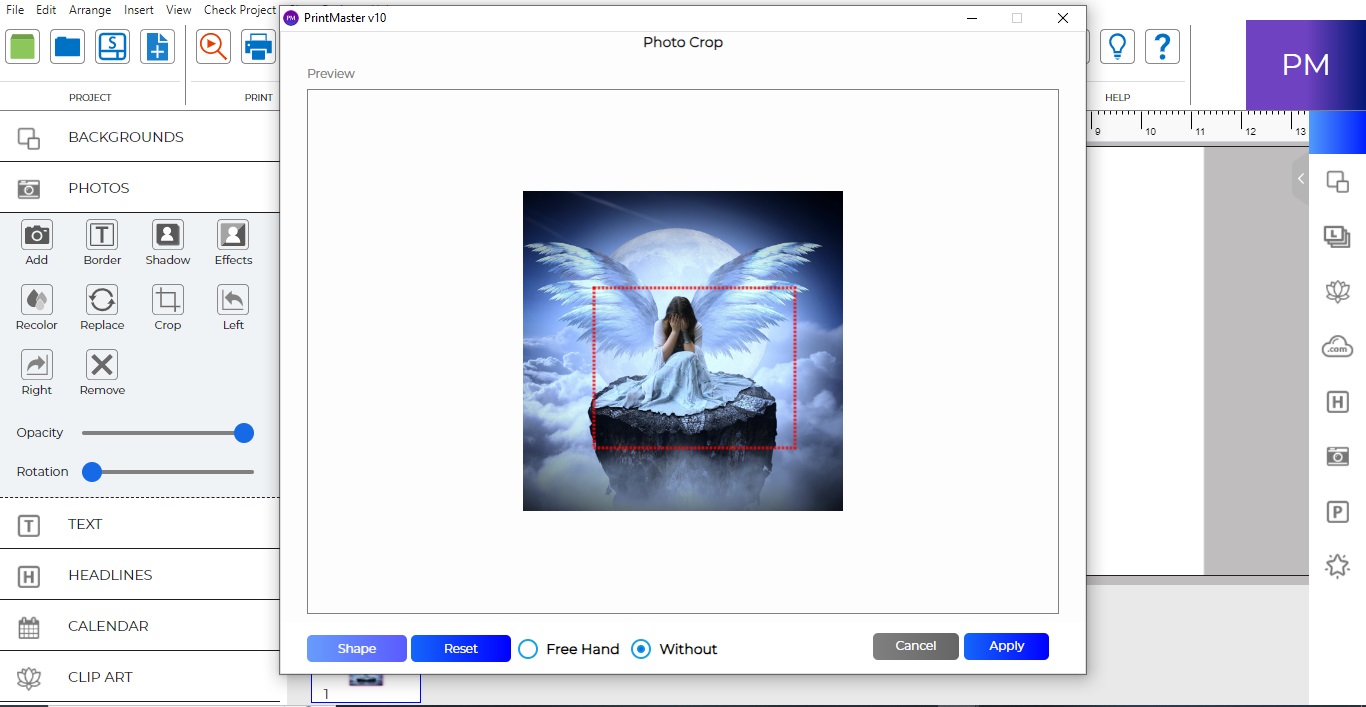The image size is (1366, 707).
Task: Open print preview magnifier icon
Action: (x=213, y=46)
